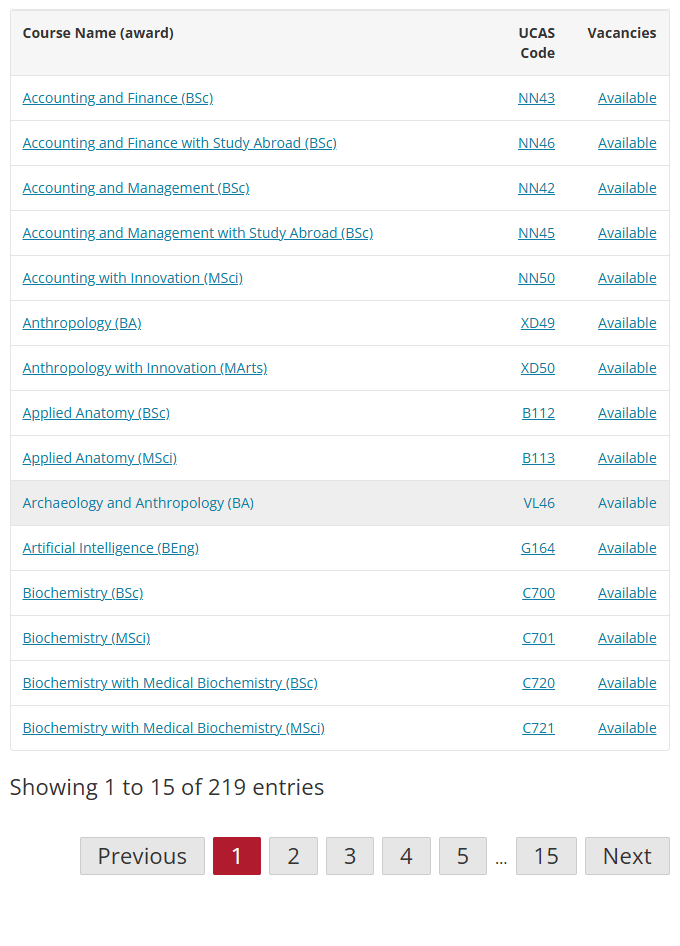This screenshot has width=680, height=946.
Task: Select the Archaeology and Anthropology (BA) row
Action: point(340,503)
